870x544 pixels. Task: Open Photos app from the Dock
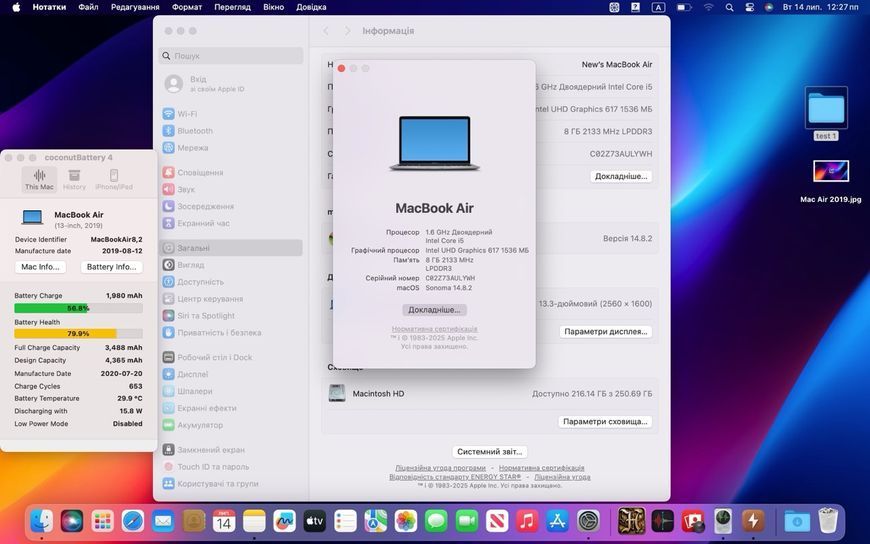[406, 521]
